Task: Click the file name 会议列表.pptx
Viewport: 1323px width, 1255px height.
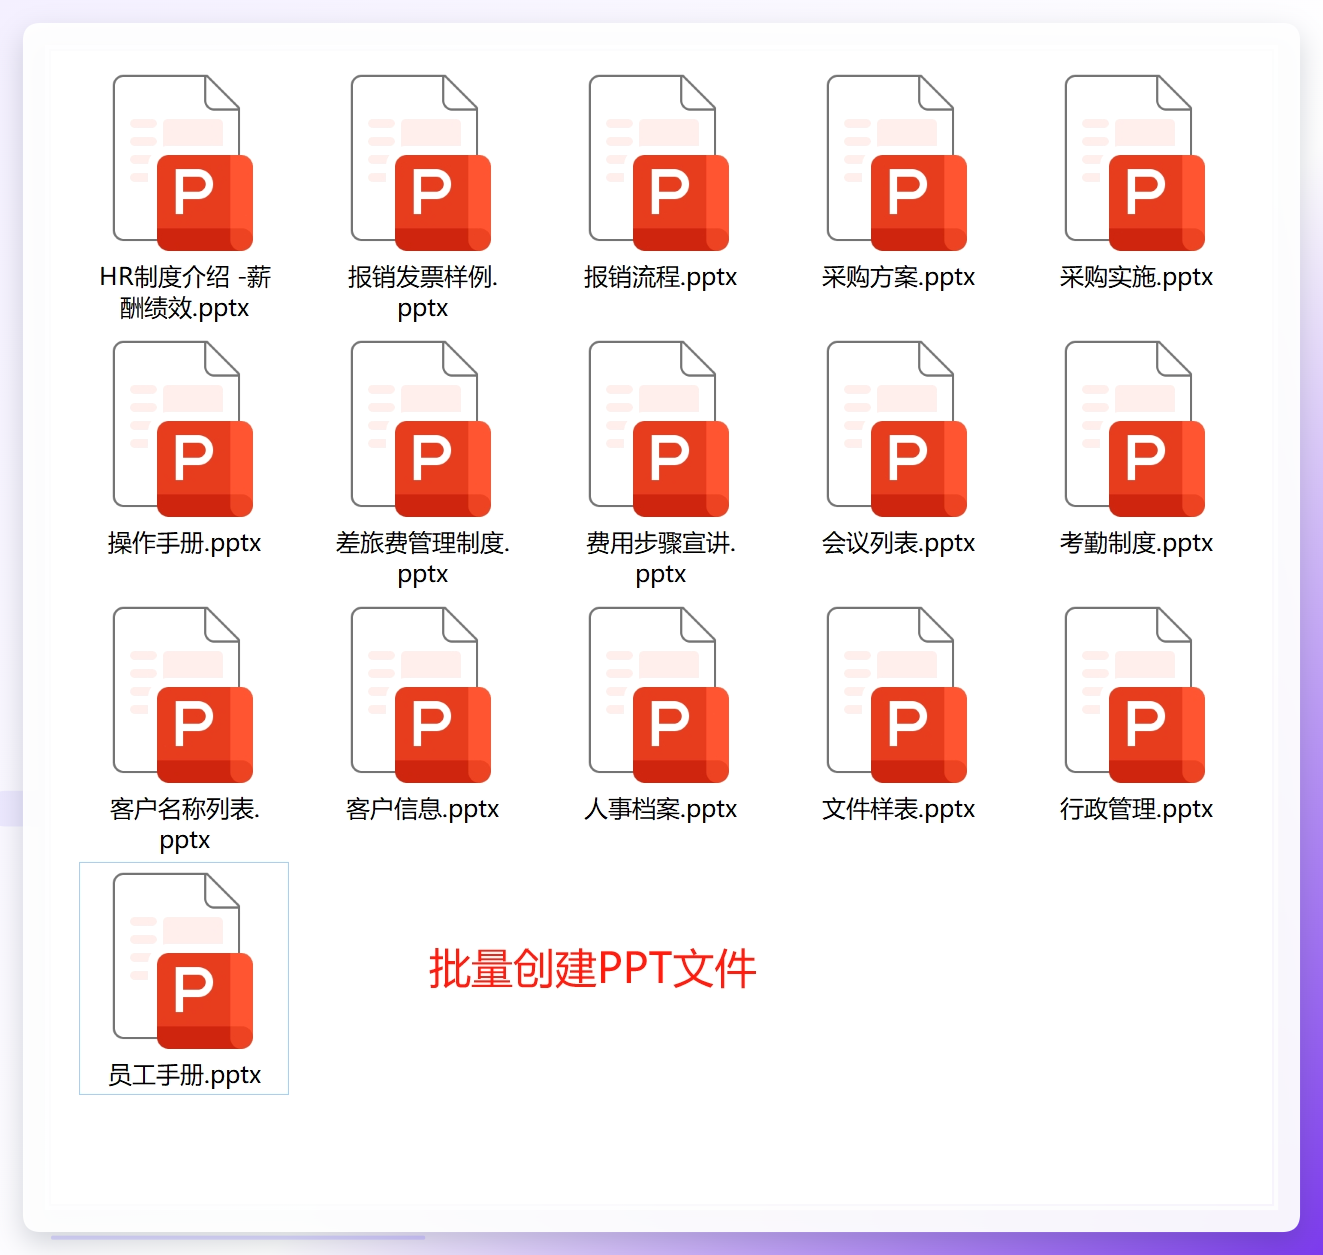Action: pyautogui.click(x=898, y=543)
